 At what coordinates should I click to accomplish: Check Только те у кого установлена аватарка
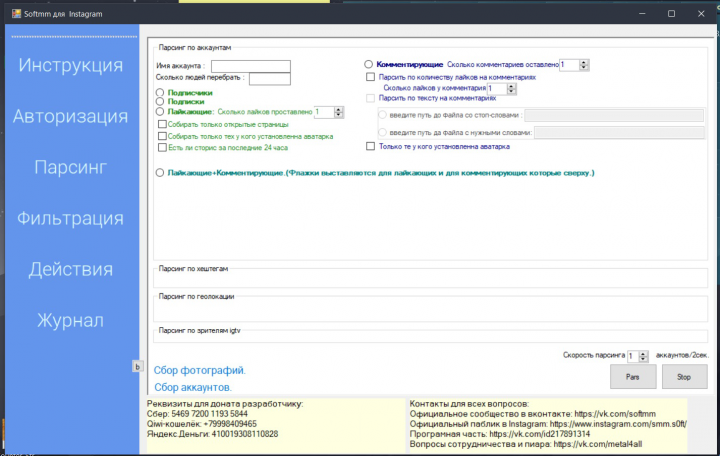tap(371, 146)
